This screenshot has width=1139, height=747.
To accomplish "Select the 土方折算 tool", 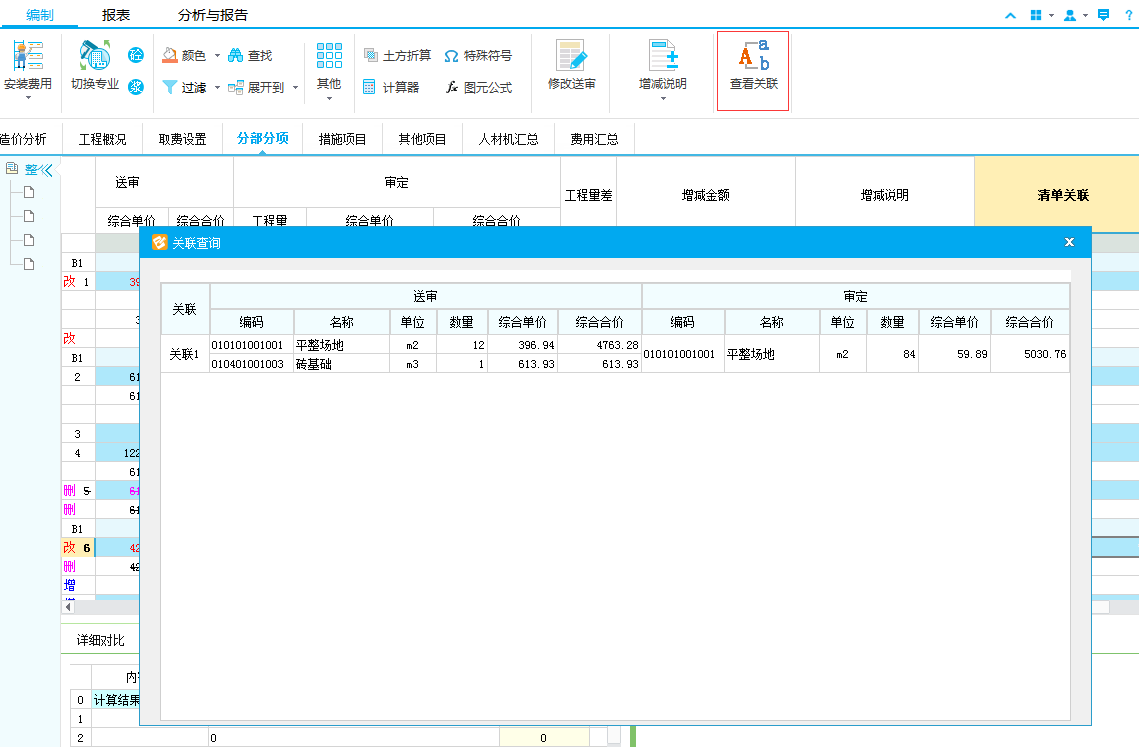I will click(371, 56).
